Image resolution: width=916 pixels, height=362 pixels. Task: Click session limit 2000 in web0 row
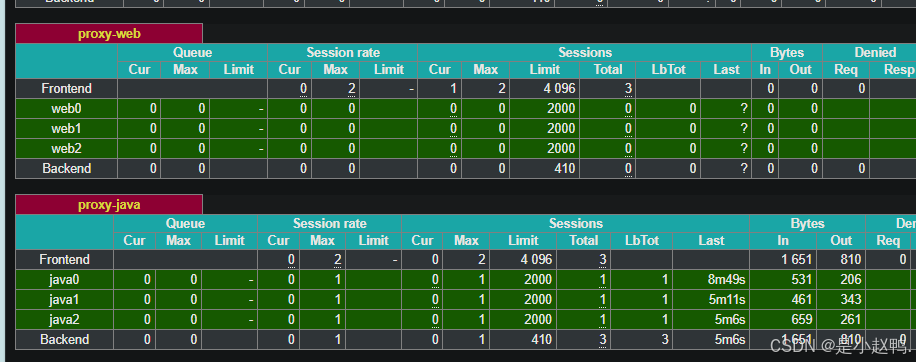[x=561, y=109]
